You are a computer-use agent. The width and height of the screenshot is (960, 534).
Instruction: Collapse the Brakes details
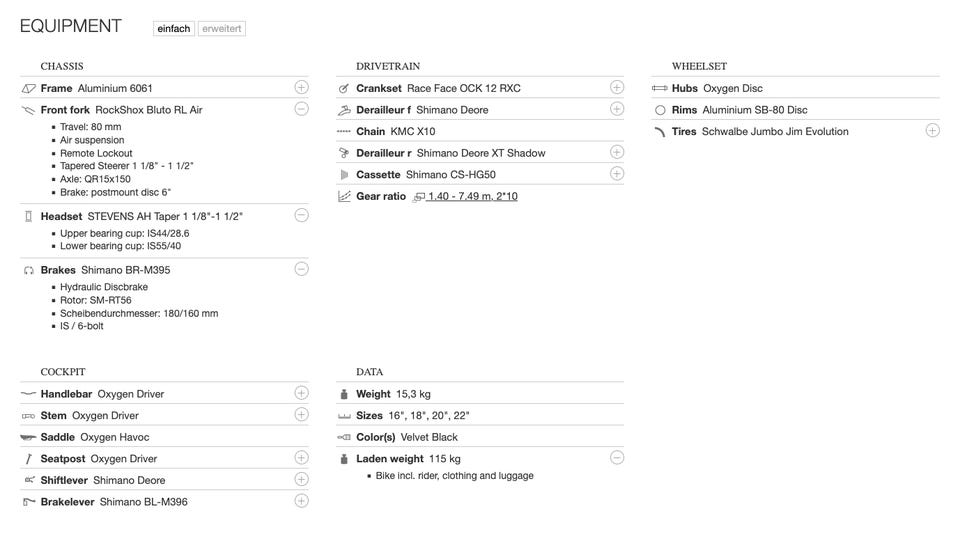coord(301,268)
